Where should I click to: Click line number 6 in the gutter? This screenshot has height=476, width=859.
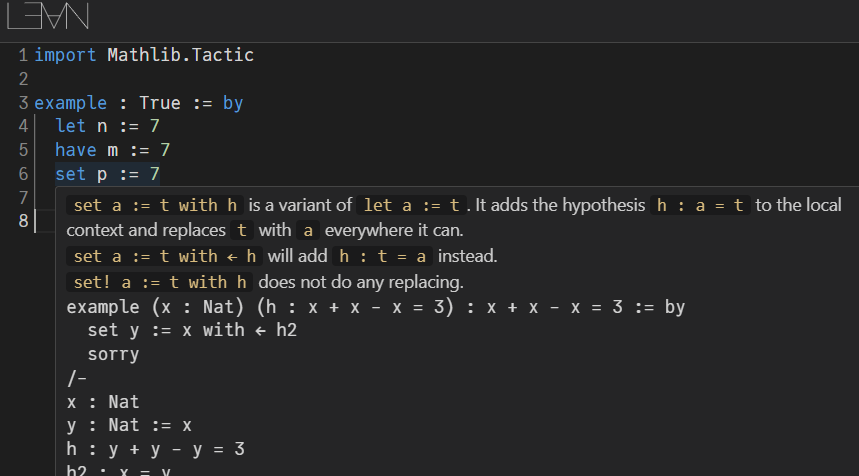click(x=22, y=175)
